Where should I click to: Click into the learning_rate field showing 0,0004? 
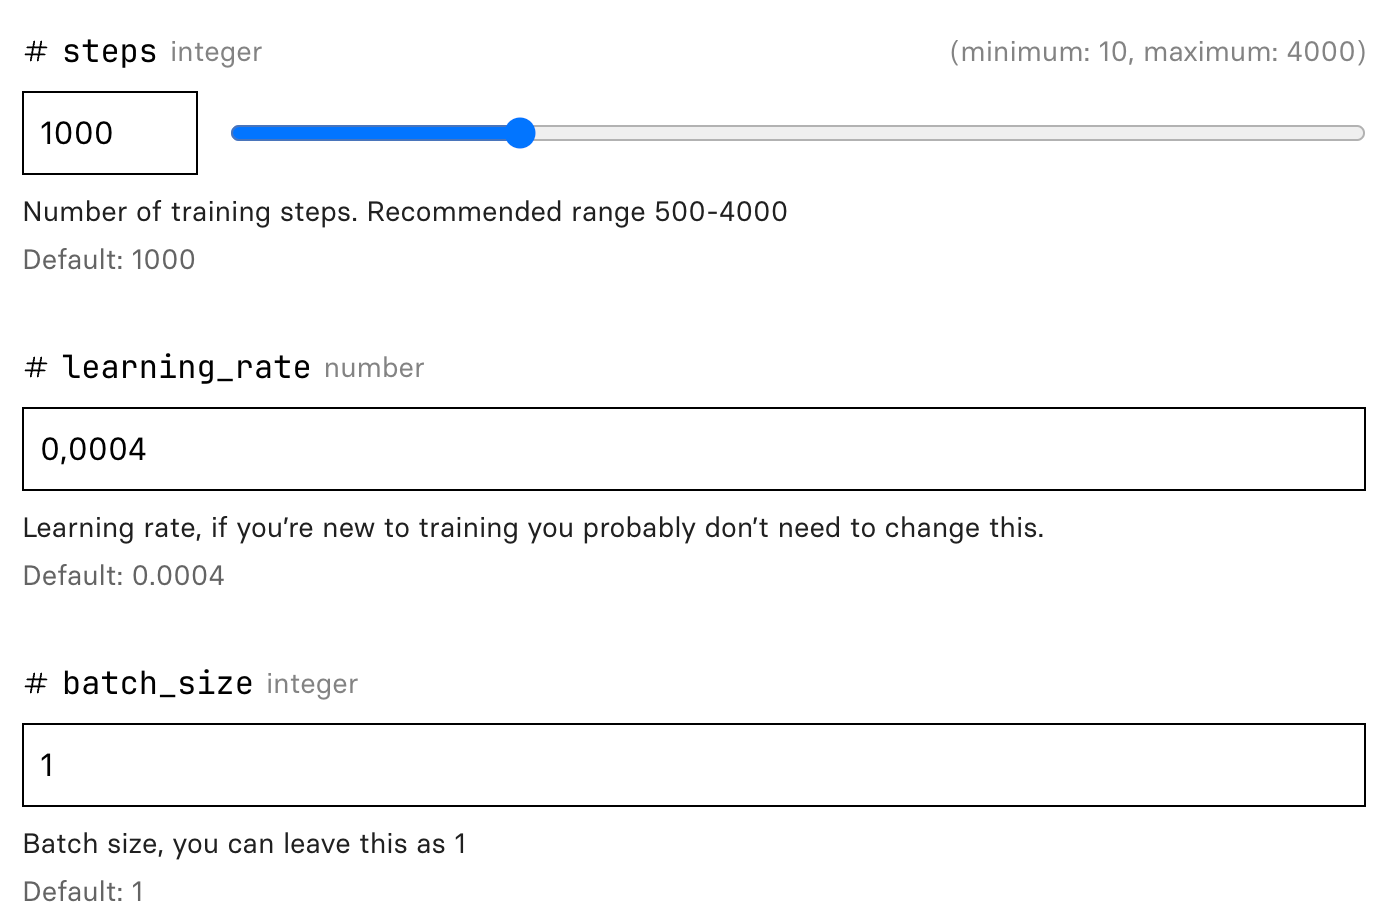[x=694, y=449]
